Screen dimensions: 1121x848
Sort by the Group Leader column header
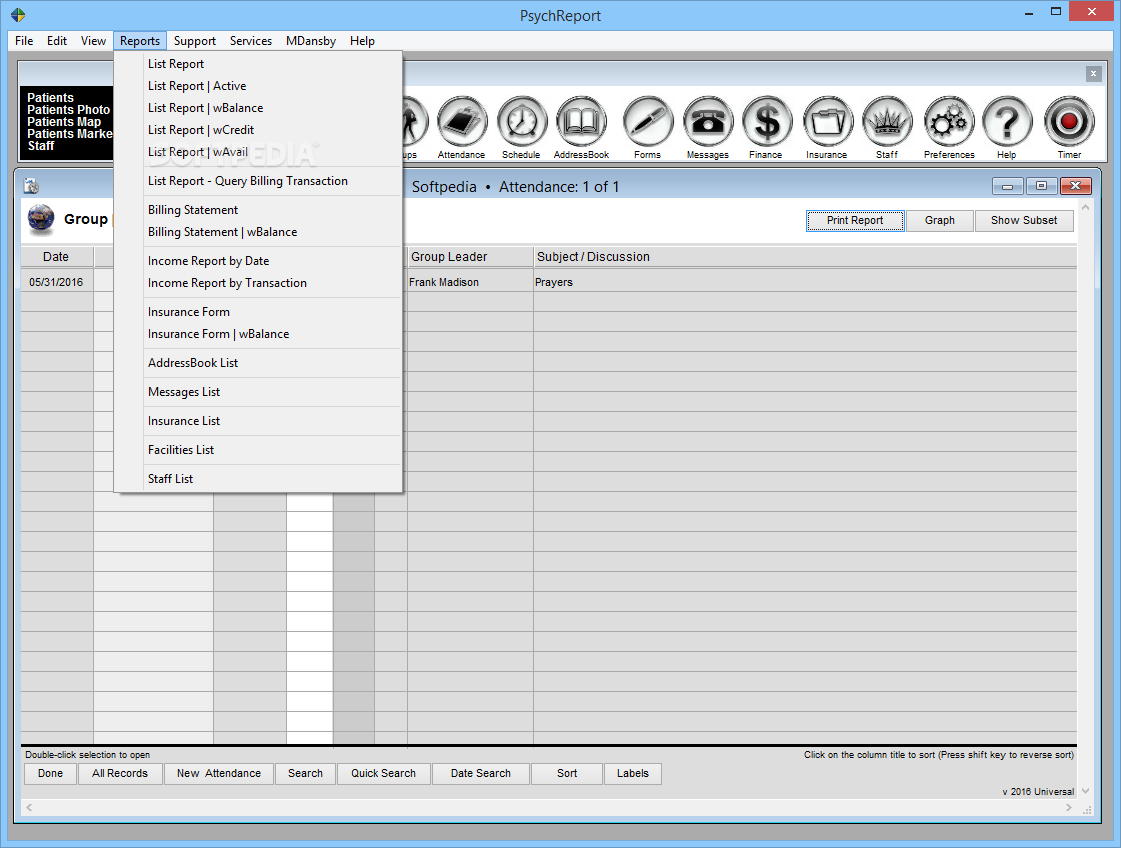(470, 257)
